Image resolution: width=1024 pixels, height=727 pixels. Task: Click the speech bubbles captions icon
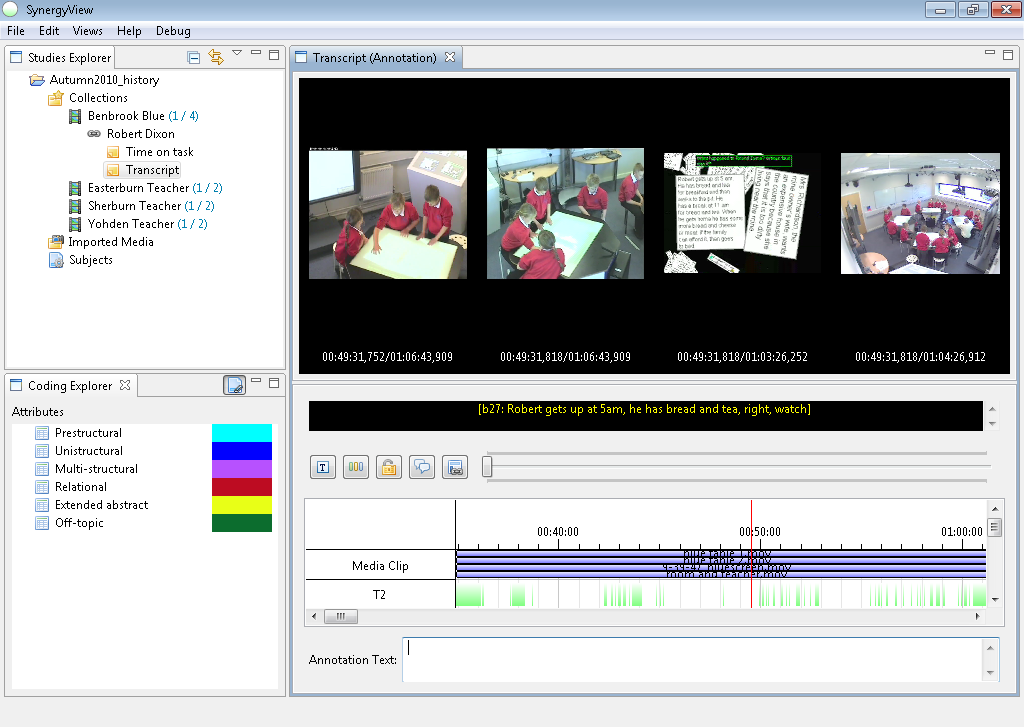tap(422, 467)
